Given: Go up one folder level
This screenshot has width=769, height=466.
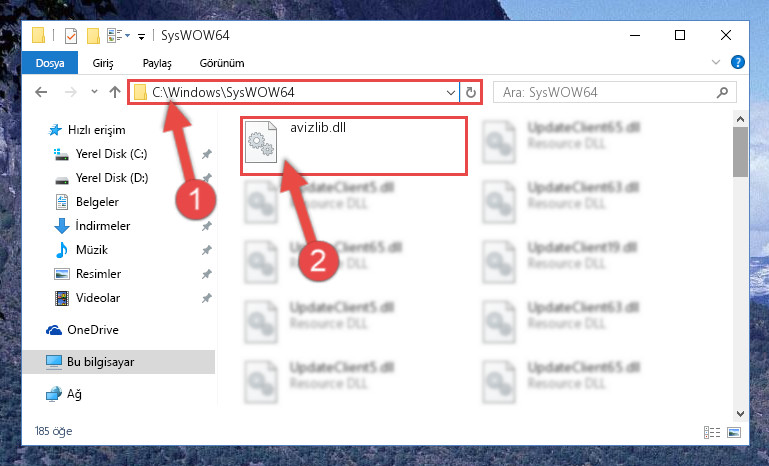Looking at the screenshot, I should (x=115, y=92).
